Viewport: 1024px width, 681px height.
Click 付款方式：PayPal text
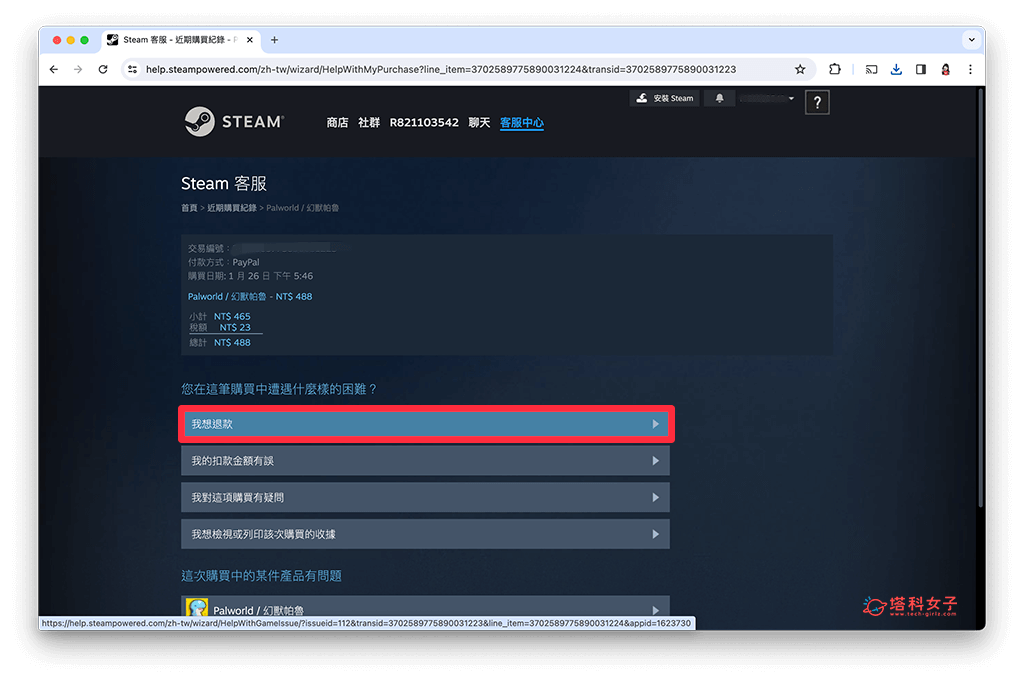click(223, 262)
